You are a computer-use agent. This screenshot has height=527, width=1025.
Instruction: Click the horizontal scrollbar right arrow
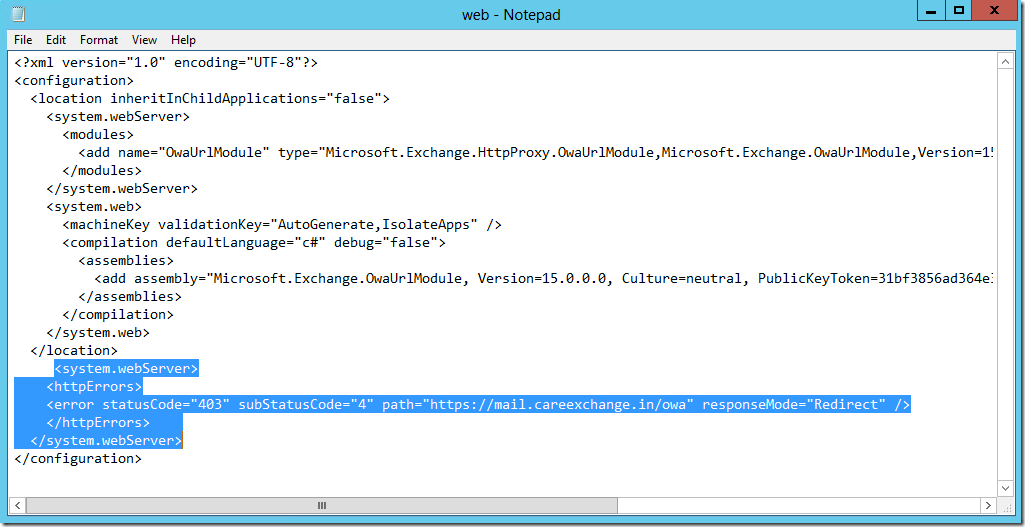990,505
